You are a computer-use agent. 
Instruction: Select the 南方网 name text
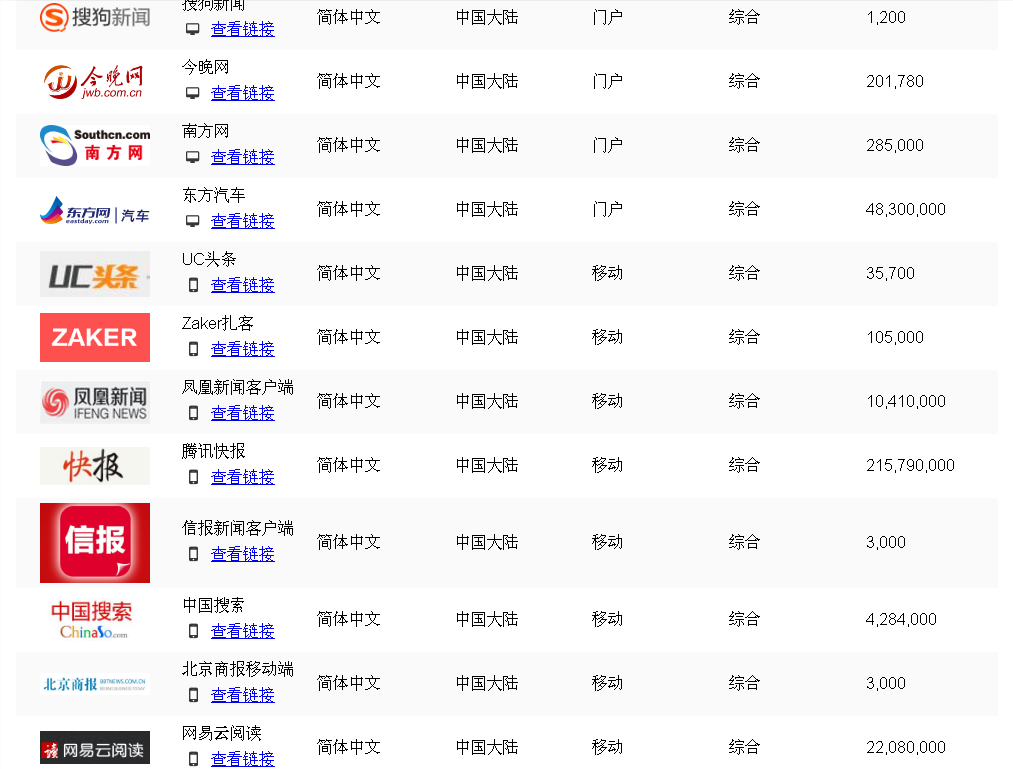click(205, 131)
